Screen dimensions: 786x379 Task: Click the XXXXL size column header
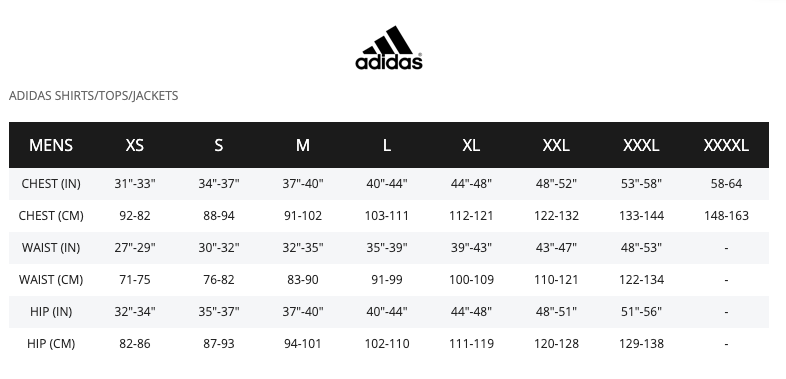(726, 145)
